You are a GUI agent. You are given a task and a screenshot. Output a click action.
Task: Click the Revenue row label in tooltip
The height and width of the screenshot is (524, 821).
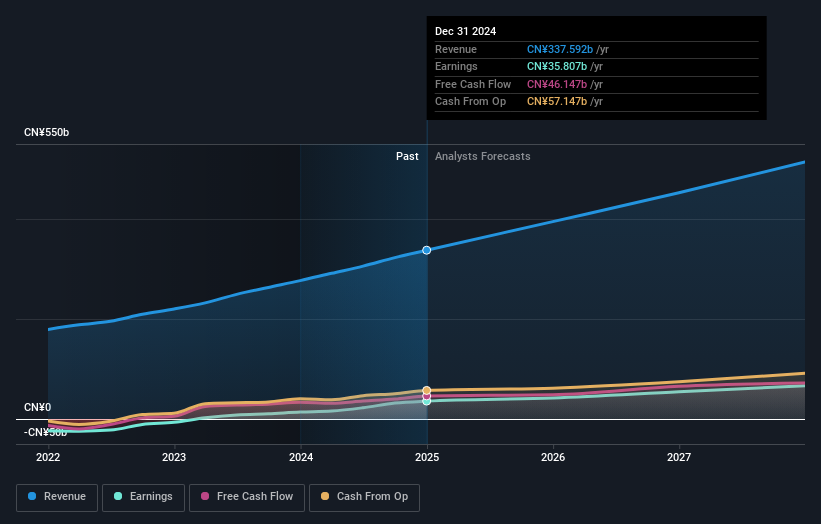(x=456, y=49)
